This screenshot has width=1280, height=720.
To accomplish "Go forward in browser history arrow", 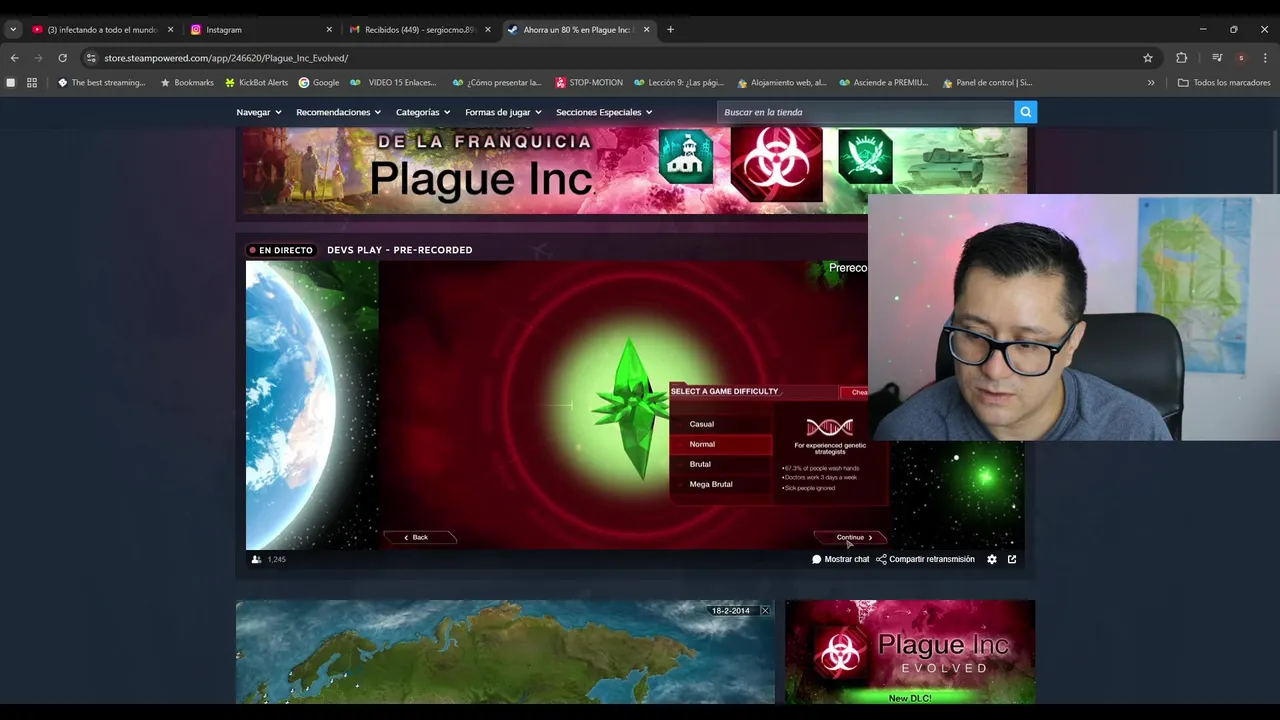I will tap(38, 58).
